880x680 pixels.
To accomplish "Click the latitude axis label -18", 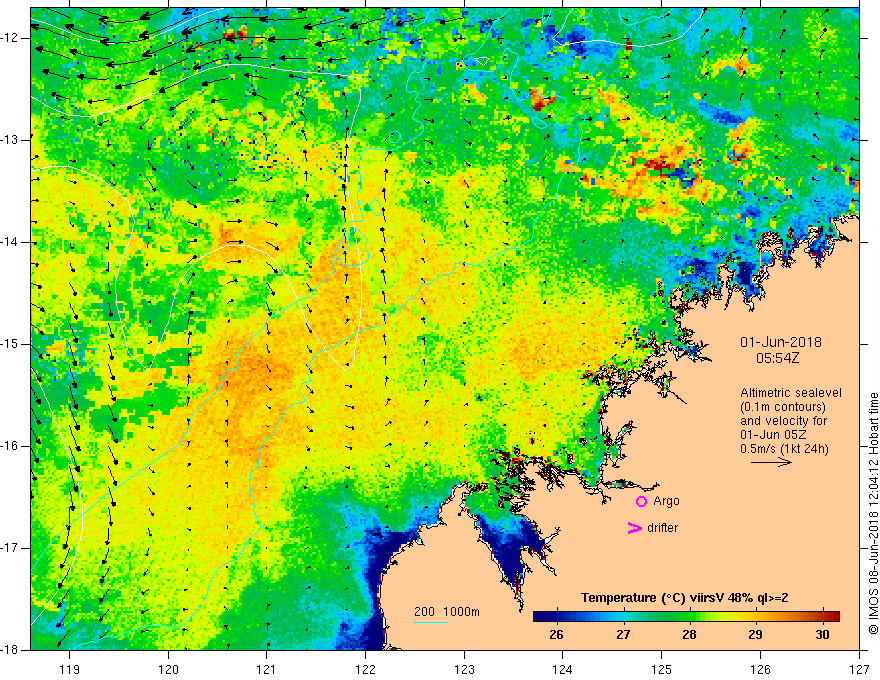I will coord(10,650).
